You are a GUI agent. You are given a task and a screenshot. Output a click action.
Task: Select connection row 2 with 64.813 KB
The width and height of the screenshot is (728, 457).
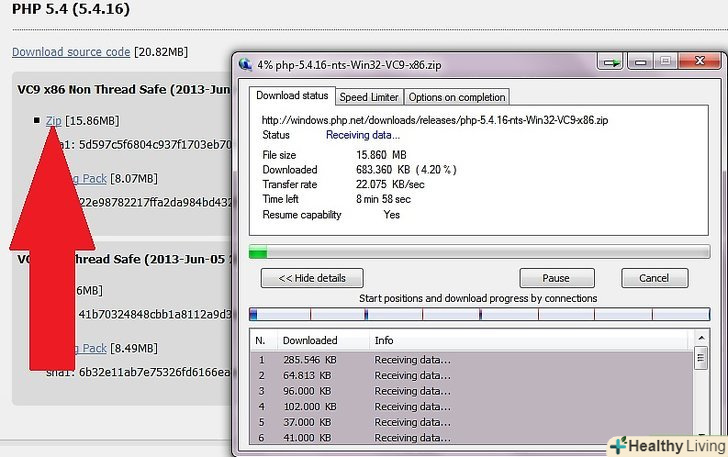[471, 375]
